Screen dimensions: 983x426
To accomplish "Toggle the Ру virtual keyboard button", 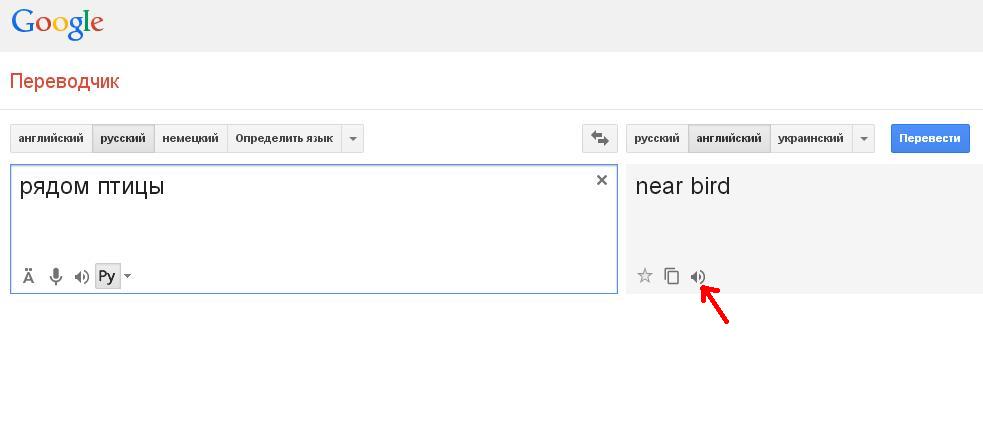I will [x=107, y=276].
